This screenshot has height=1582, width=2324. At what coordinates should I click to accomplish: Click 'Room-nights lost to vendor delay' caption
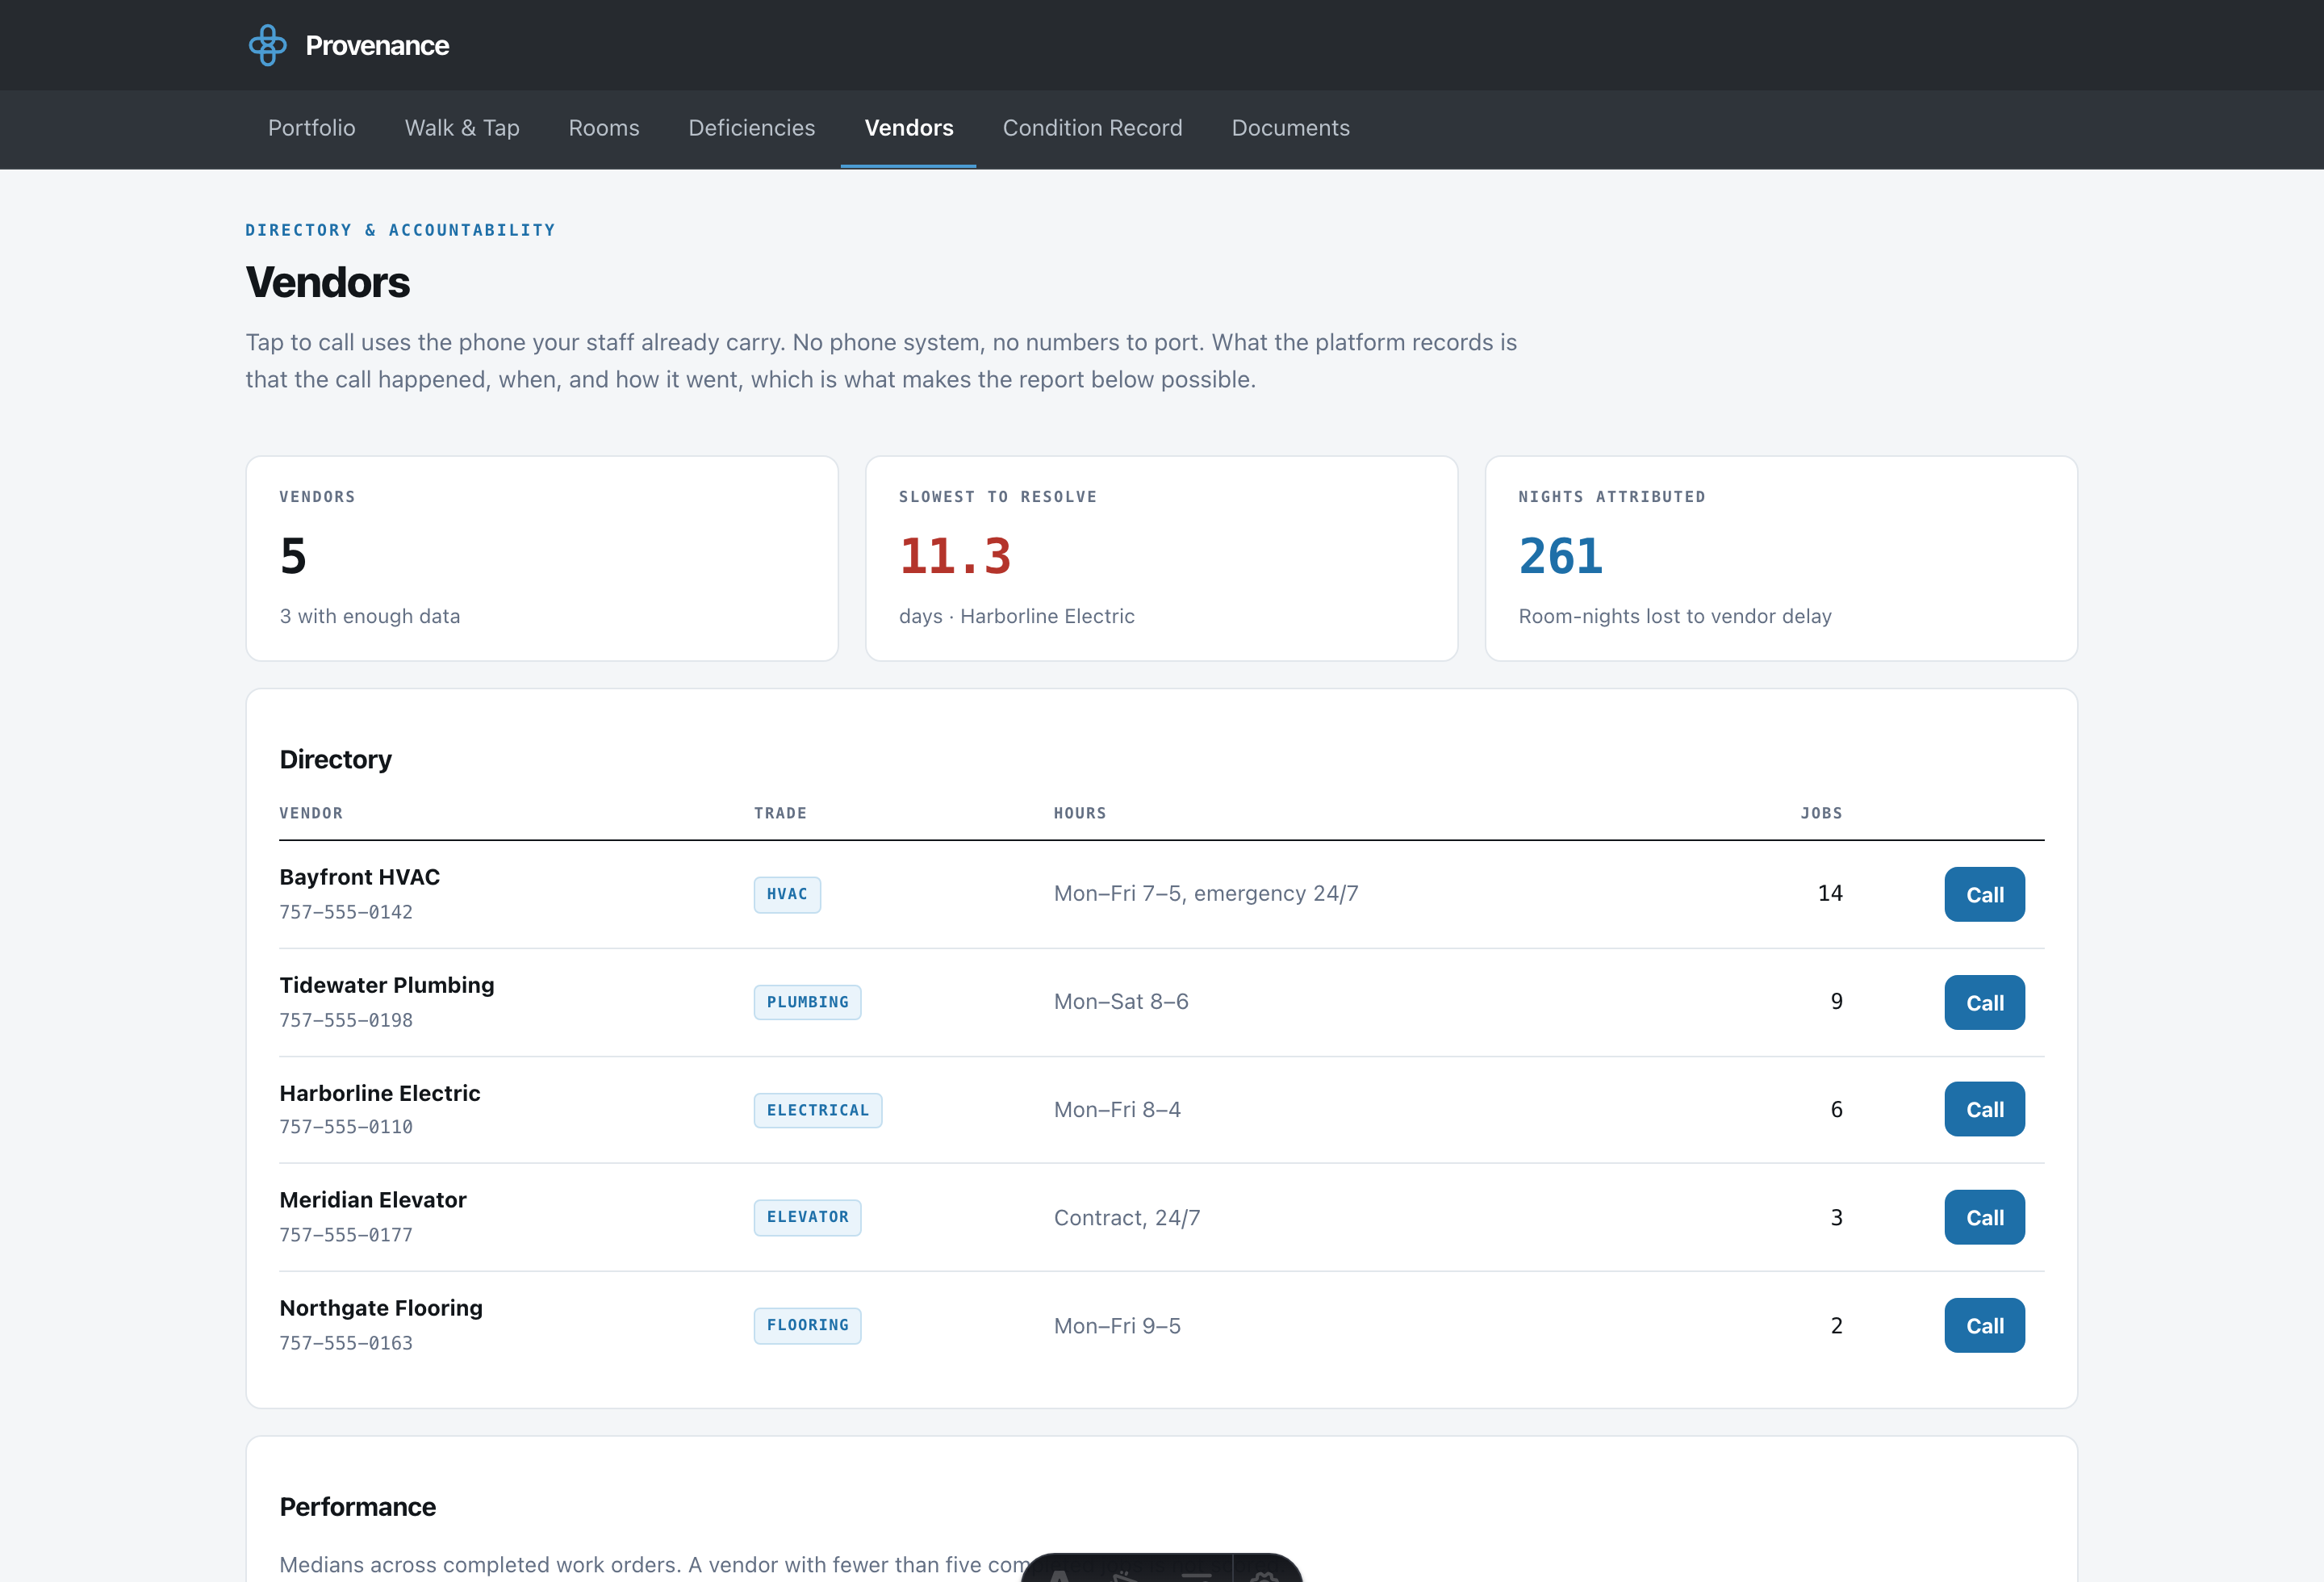tap(1675, 616)
